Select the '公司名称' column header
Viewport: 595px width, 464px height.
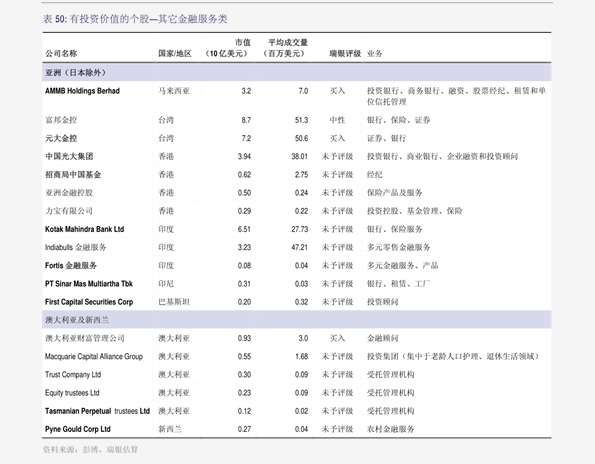tap(61, 53)
